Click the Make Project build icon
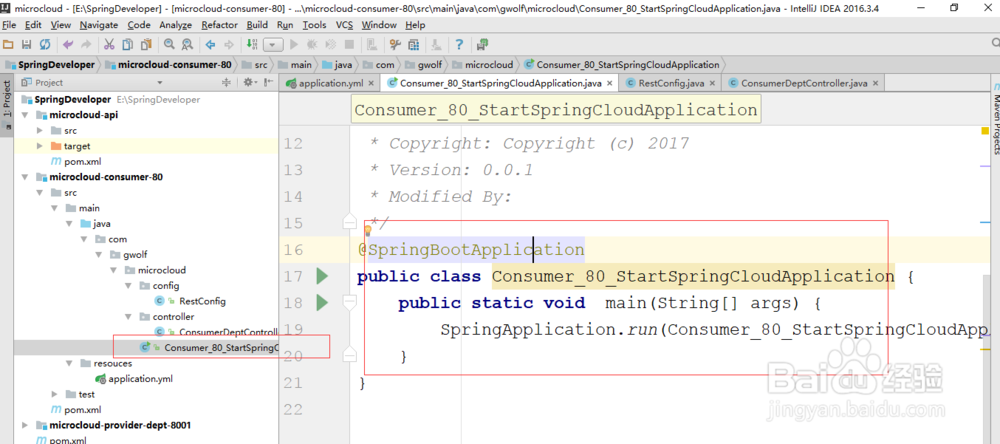The height and width of the screenshot is (444, 1000). (252, 45)
